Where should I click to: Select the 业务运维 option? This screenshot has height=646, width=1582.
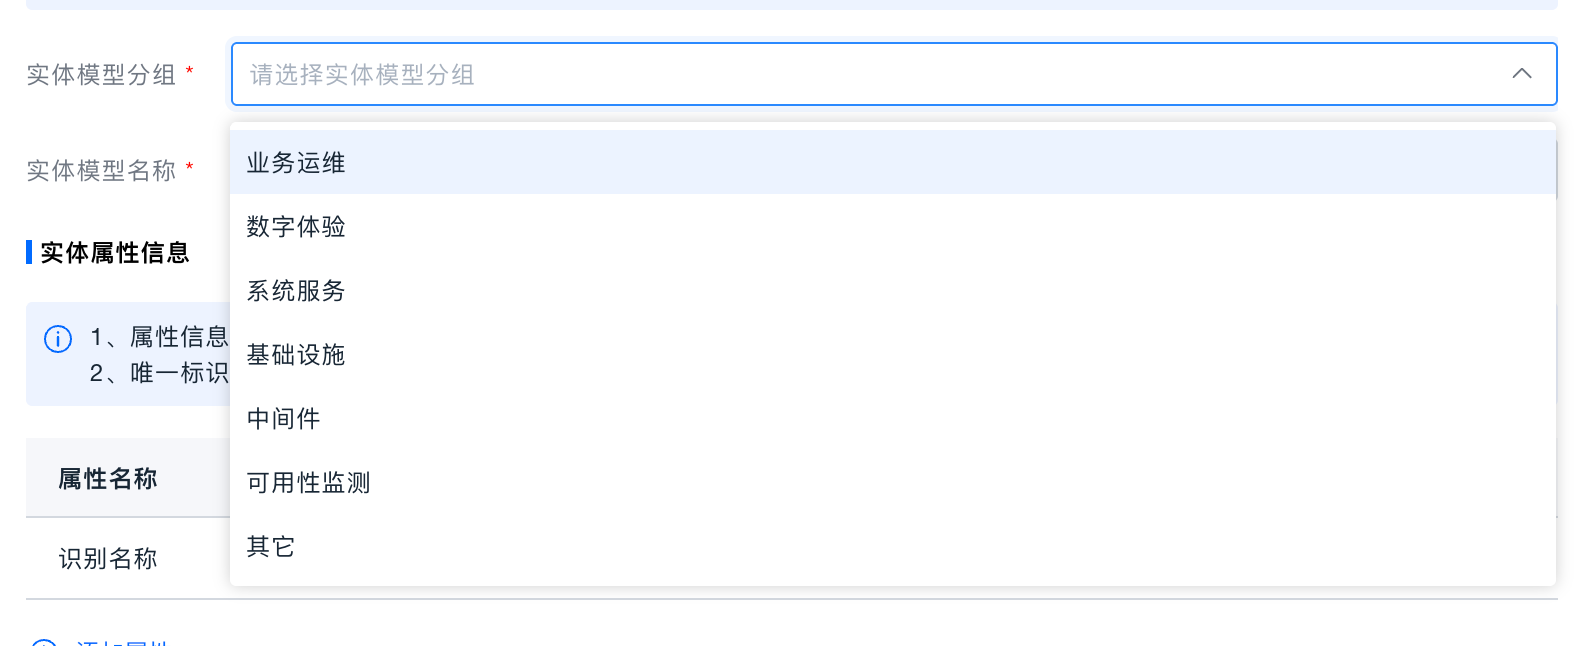click(296, 163)
